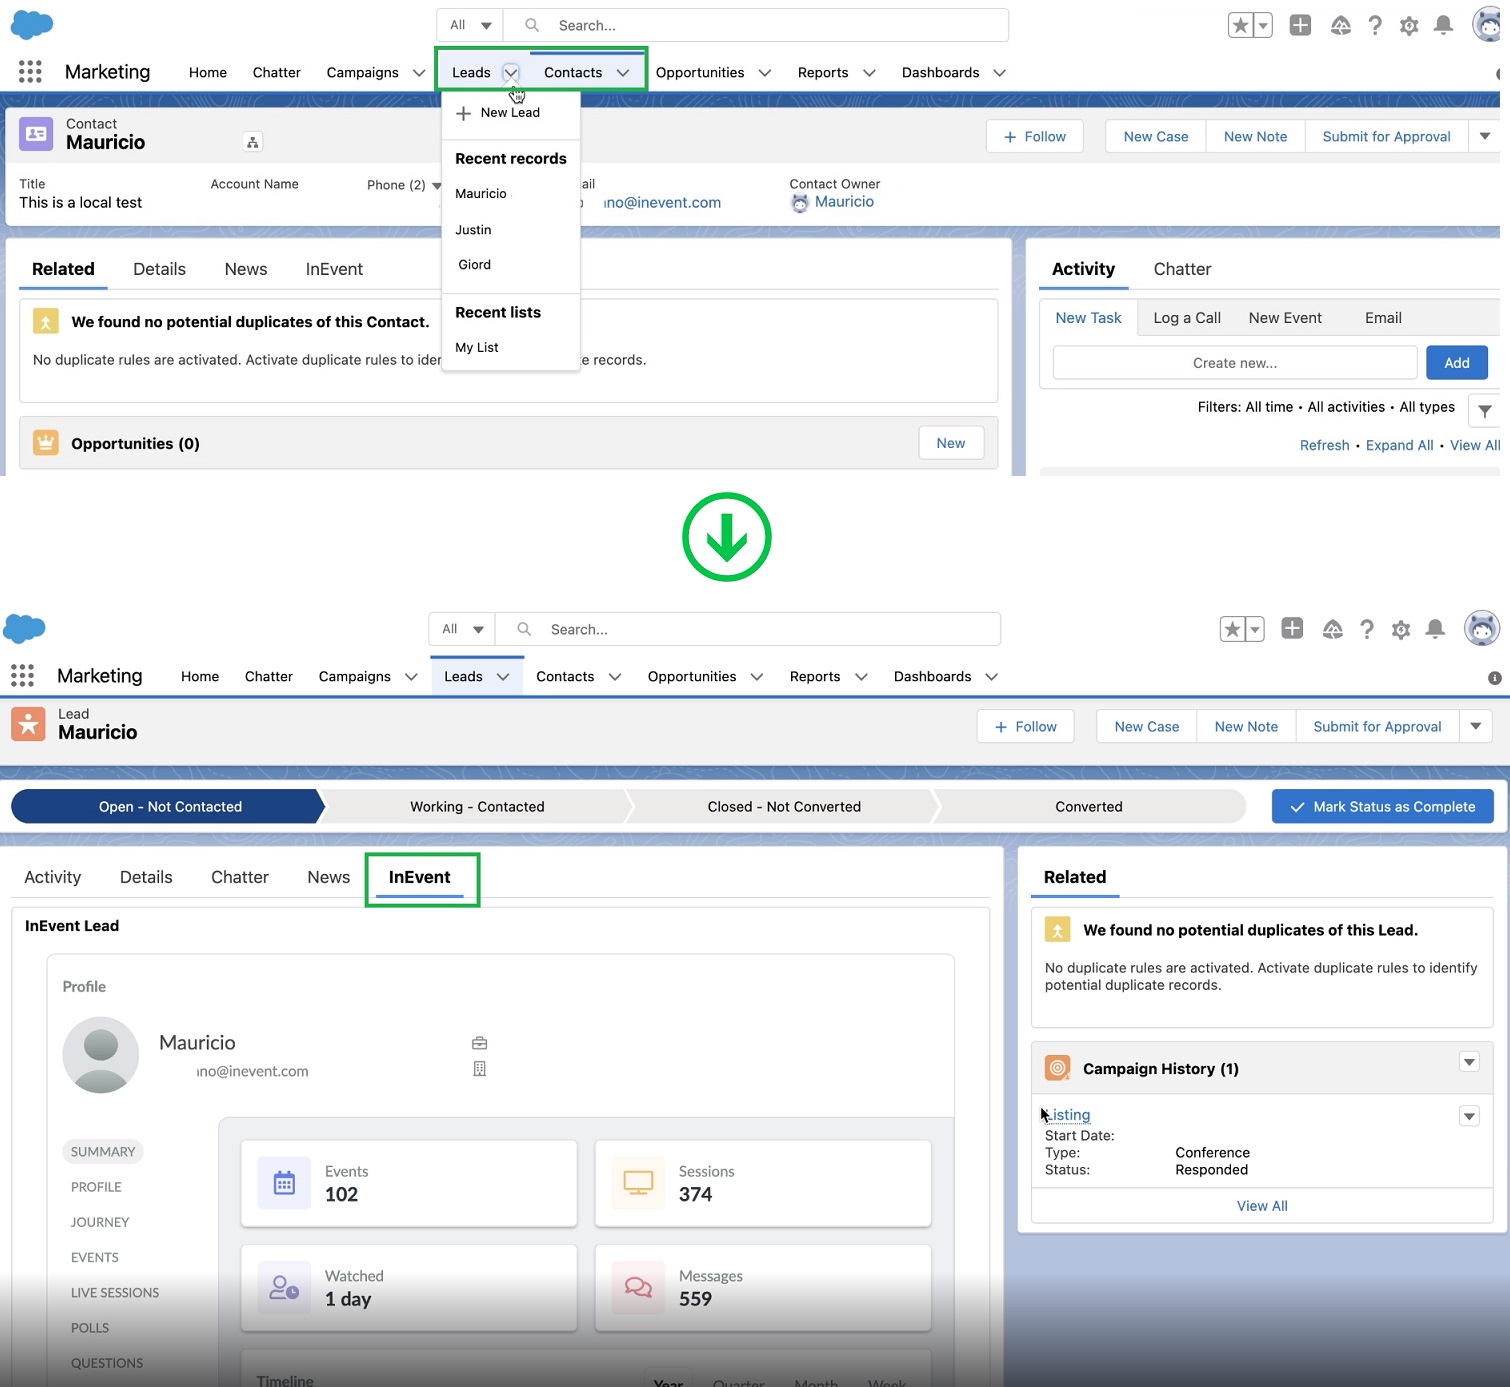This screenshot has height=1387, width=1510.
Task: Click the Campaign History target icon
Action: pyautogui.click(x=1057, y=1068)
